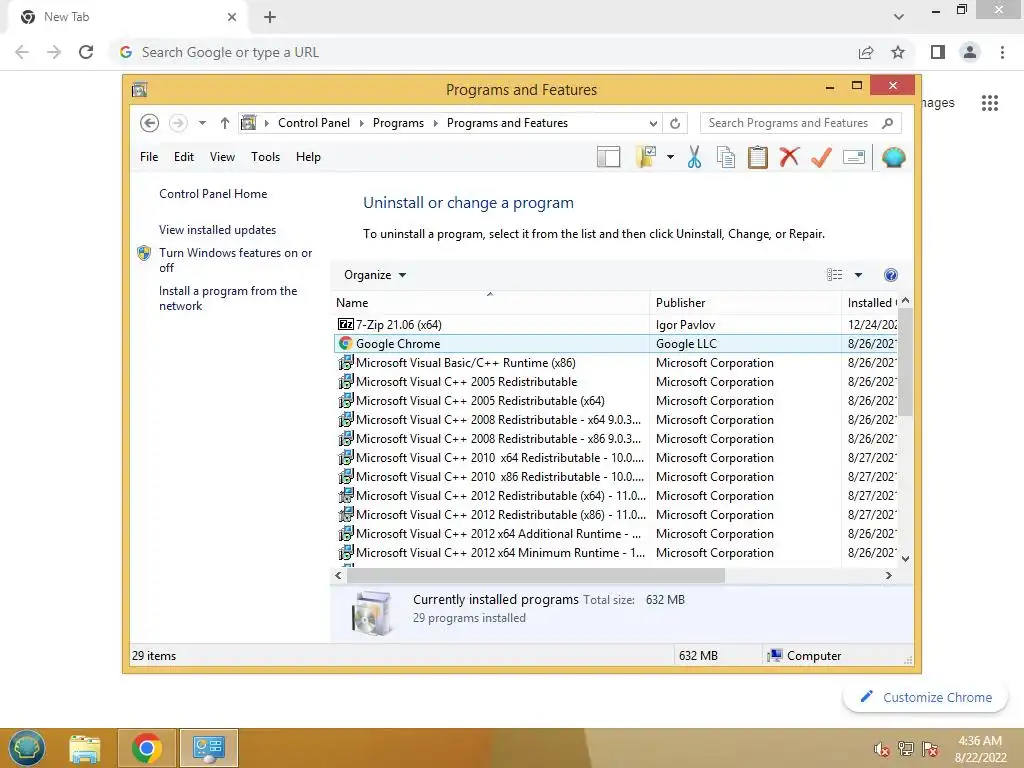Viewport: 1024px width, 768px height.
Task: Click Chrome's reload page button
Action: click(86, 52)
